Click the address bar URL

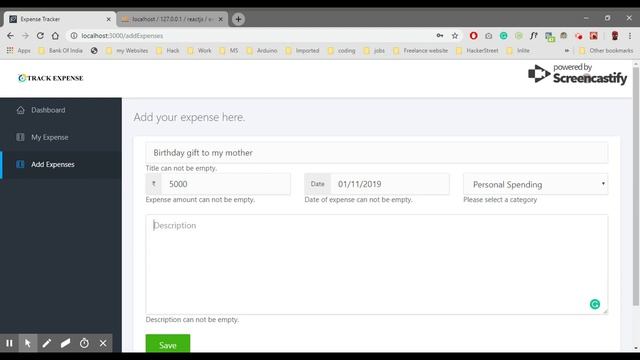122,36
